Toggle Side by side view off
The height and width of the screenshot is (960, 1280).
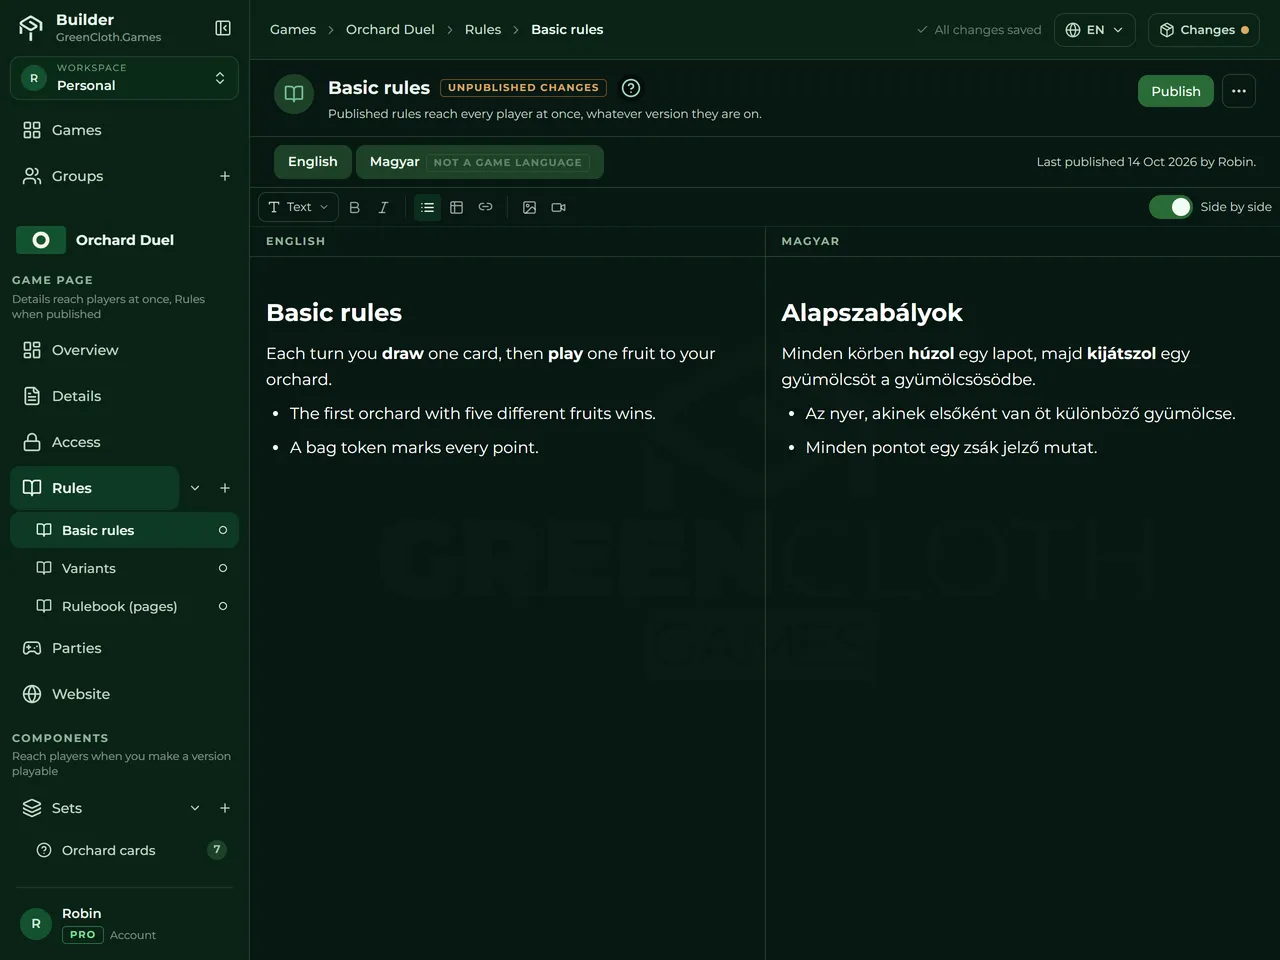pyautogui.click(x=1171, y=207)
